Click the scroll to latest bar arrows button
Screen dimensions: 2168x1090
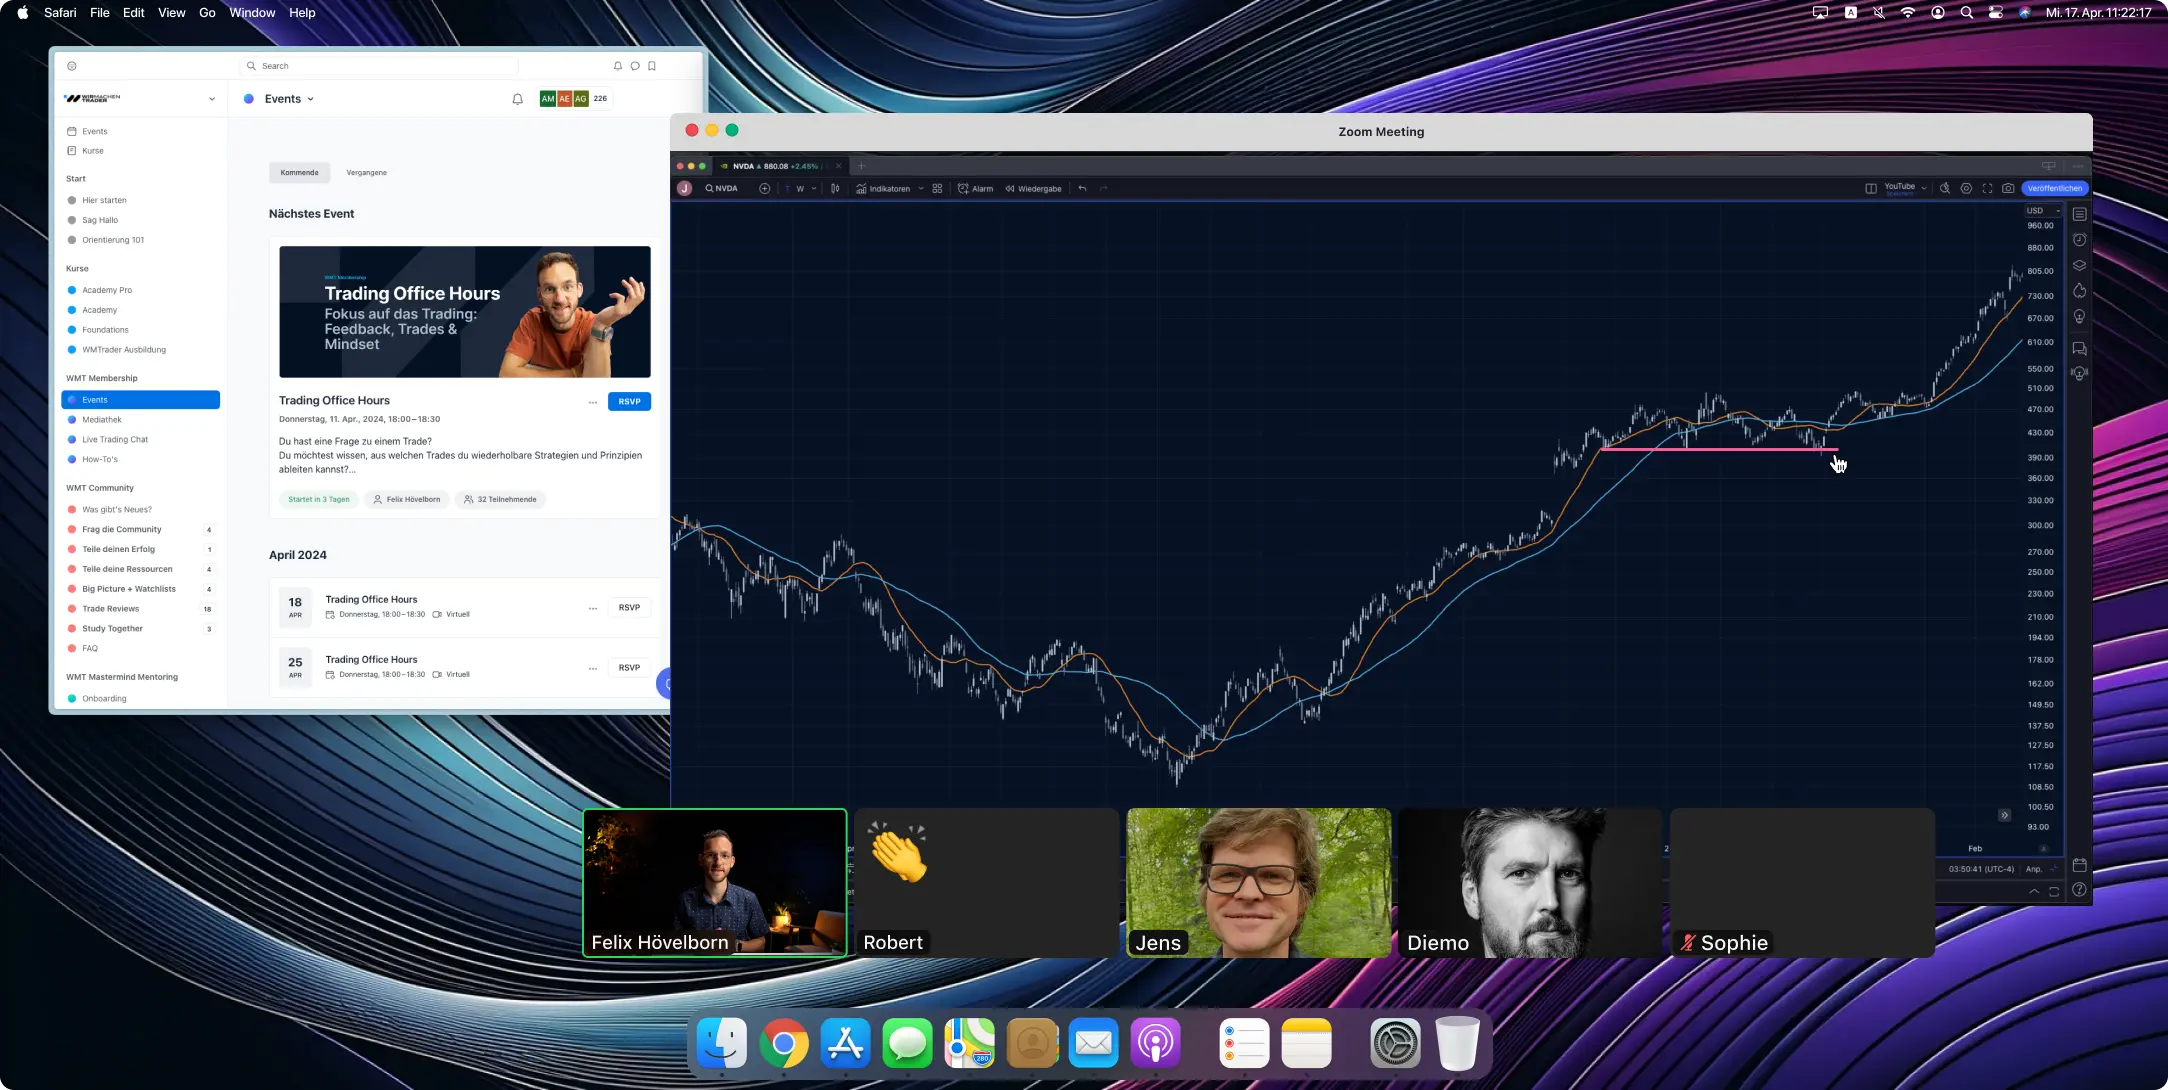[x=2005, y=815]
